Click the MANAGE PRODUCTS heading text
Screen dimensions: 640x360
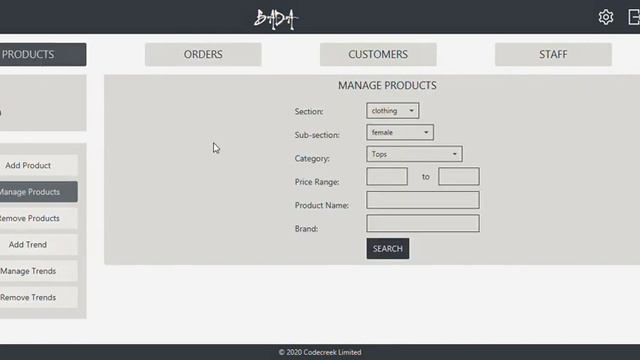387,85
